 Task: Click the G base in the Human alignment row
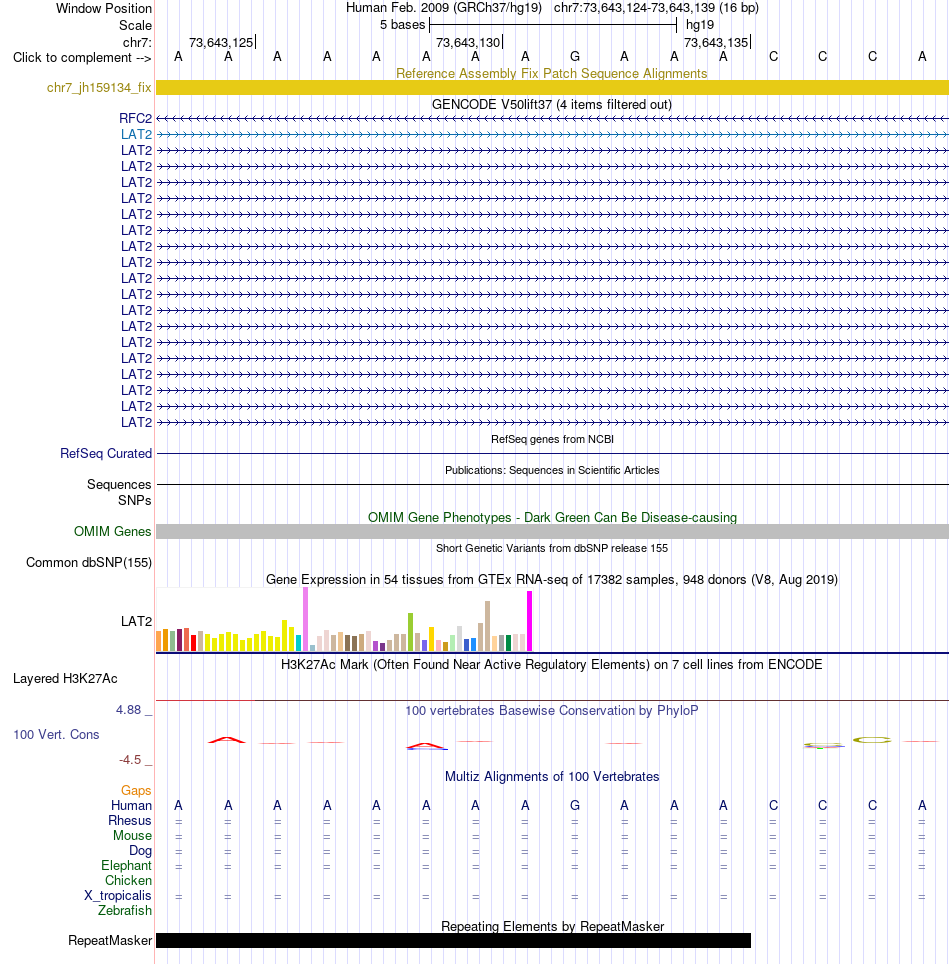[574, 805]
